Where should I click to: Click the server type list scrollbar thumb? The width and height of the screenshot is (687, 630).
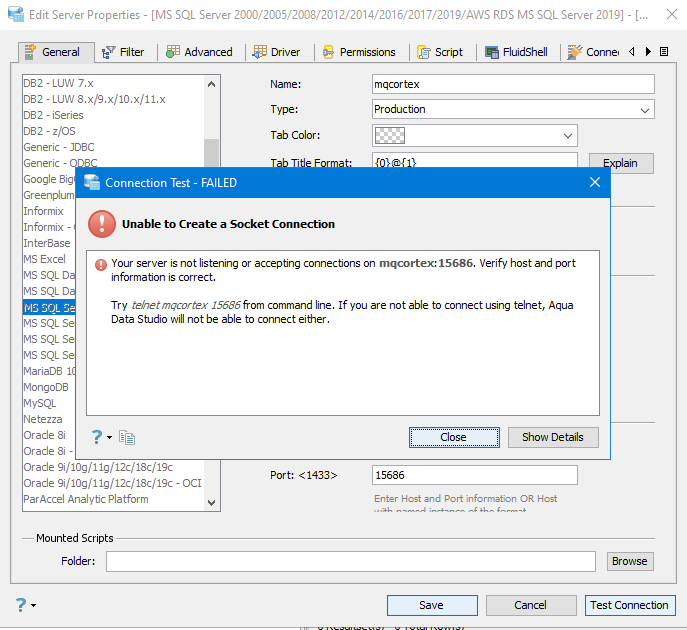tap(212, 153)
